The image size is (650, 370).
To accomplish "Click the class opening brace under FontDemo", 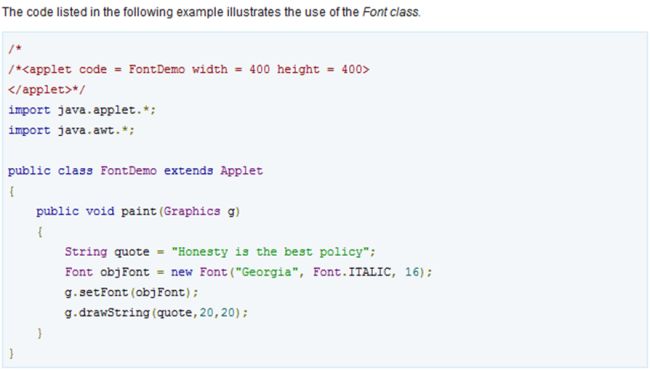I will pyautogui.click(x=12, y=191).
